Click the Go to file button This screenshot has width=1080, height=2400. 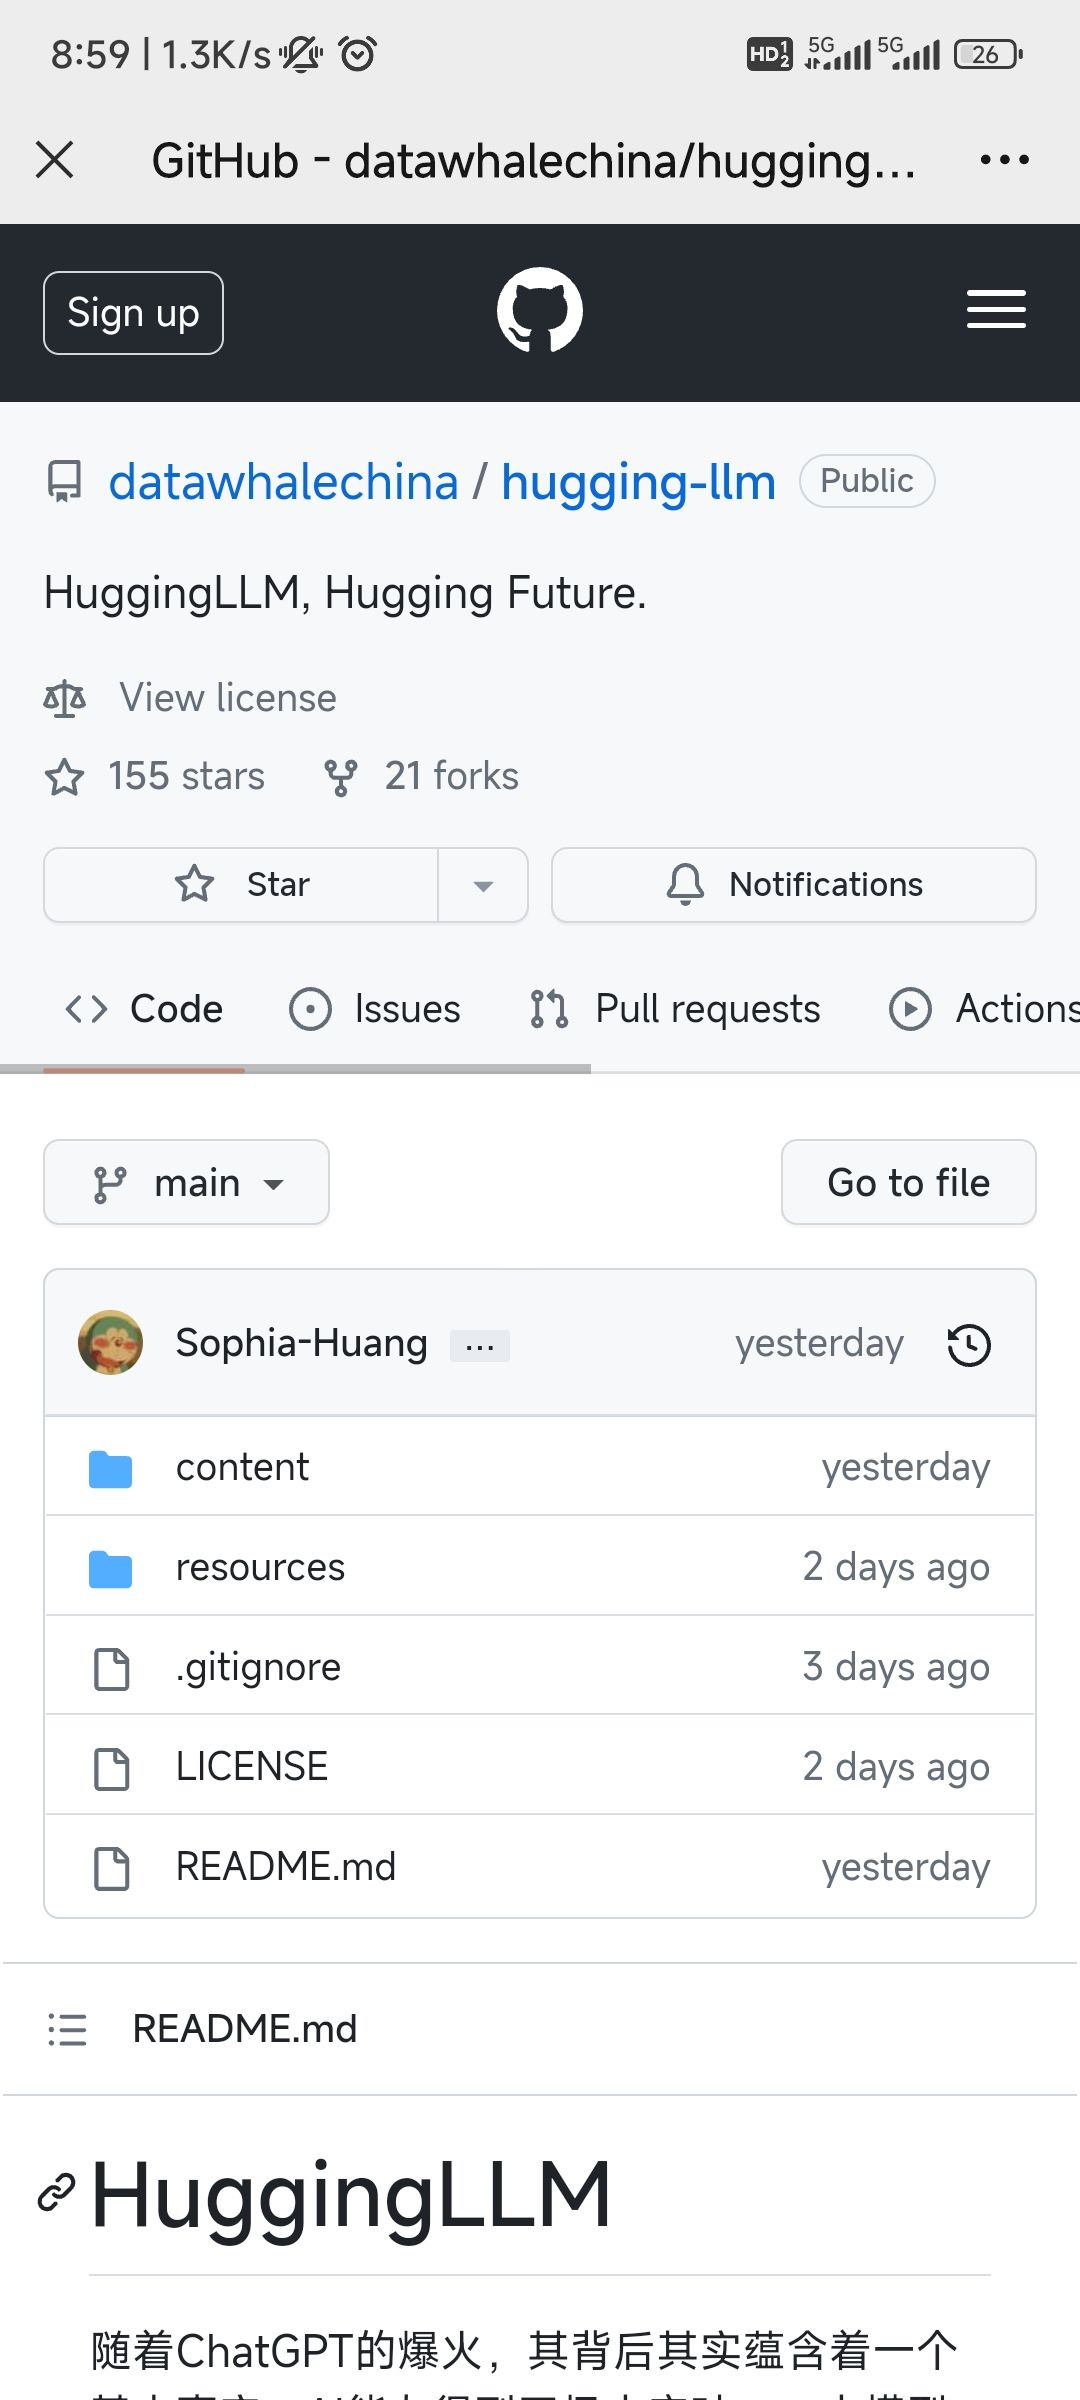pyautogui.click(x=908, y=1183)
